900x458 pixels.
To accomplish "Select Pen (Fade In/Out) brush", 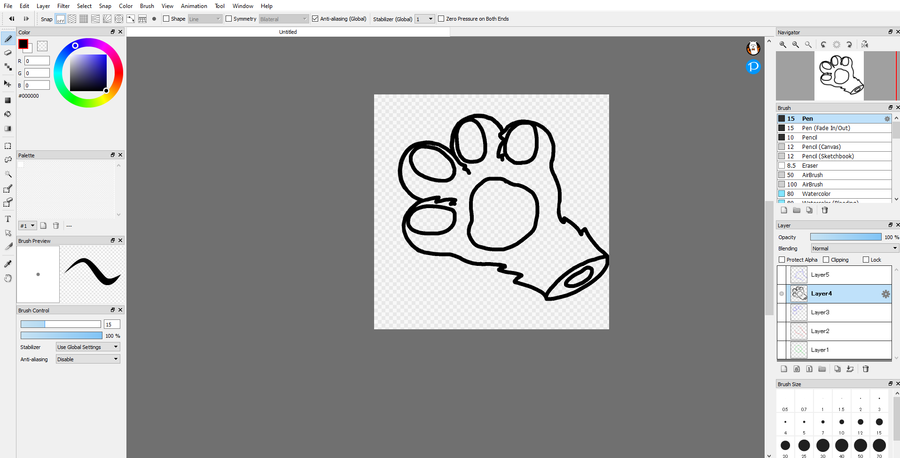I will click(x=834, y=128).
